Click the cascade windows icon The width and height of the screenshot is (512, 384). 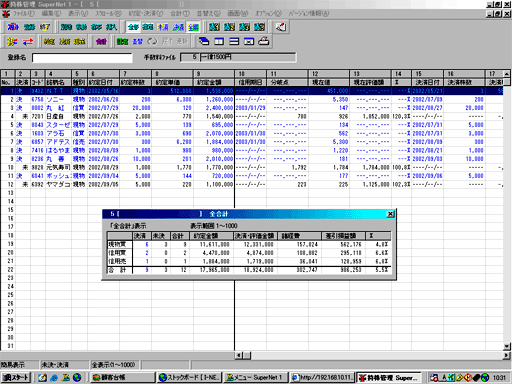204,41
